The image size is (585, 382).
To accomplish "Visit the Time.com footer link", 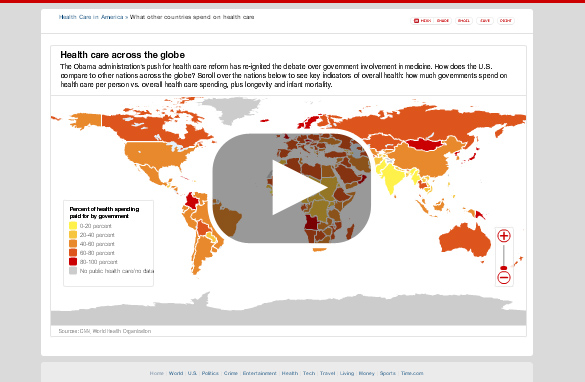I will (x=412, y=373).
